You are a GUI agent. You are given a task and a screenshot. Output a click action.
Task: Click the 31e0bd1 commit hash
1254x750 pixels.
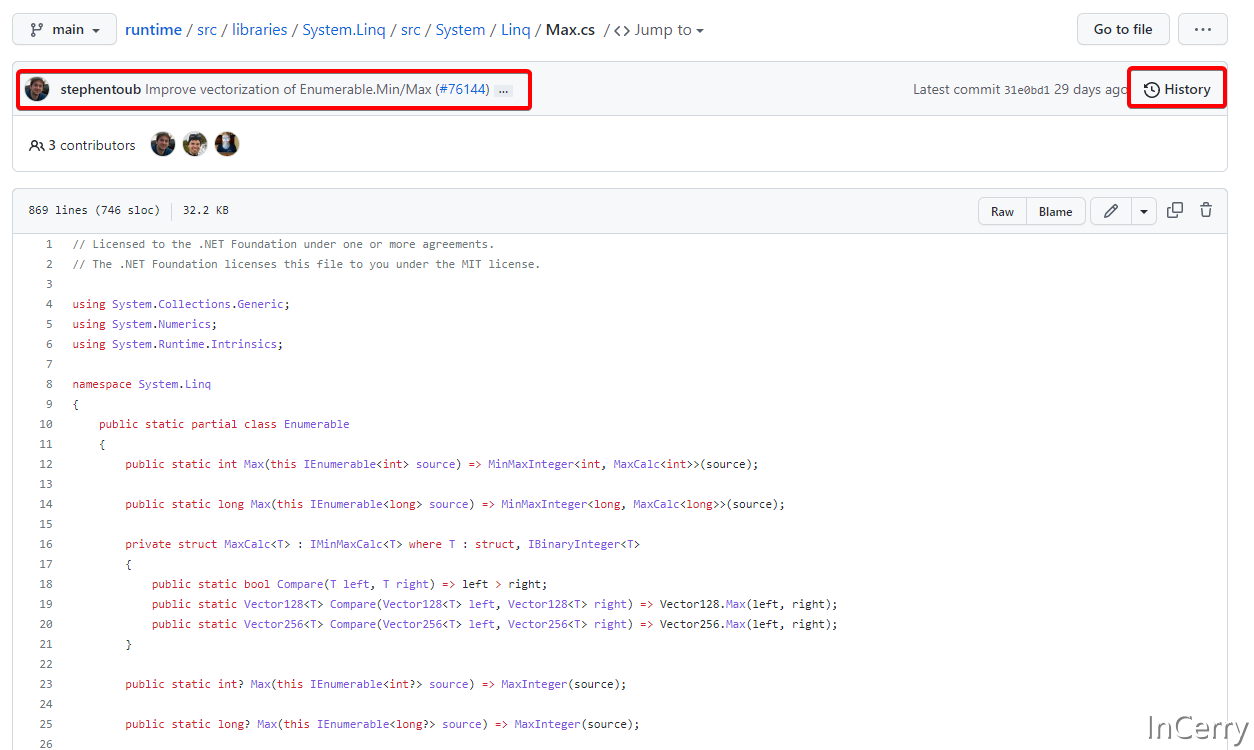(x=1026, y=90)
